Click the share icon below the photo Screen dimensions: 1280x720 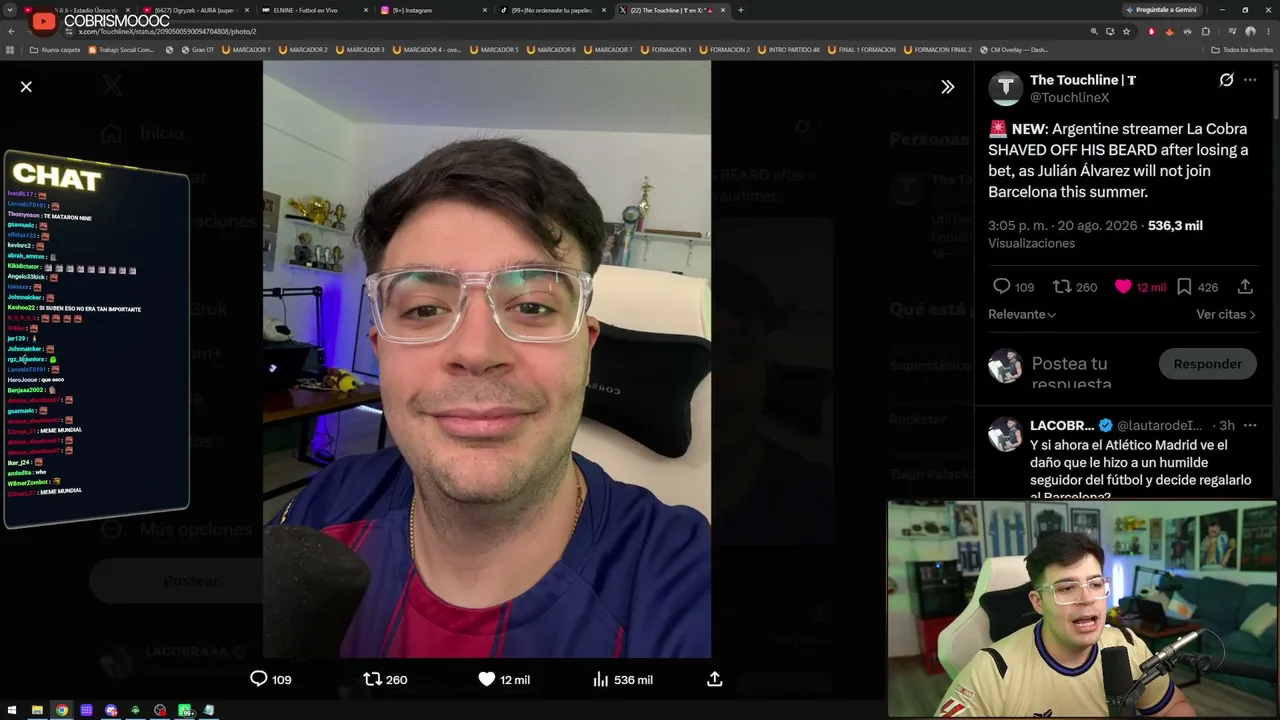[x=714, y=679]
